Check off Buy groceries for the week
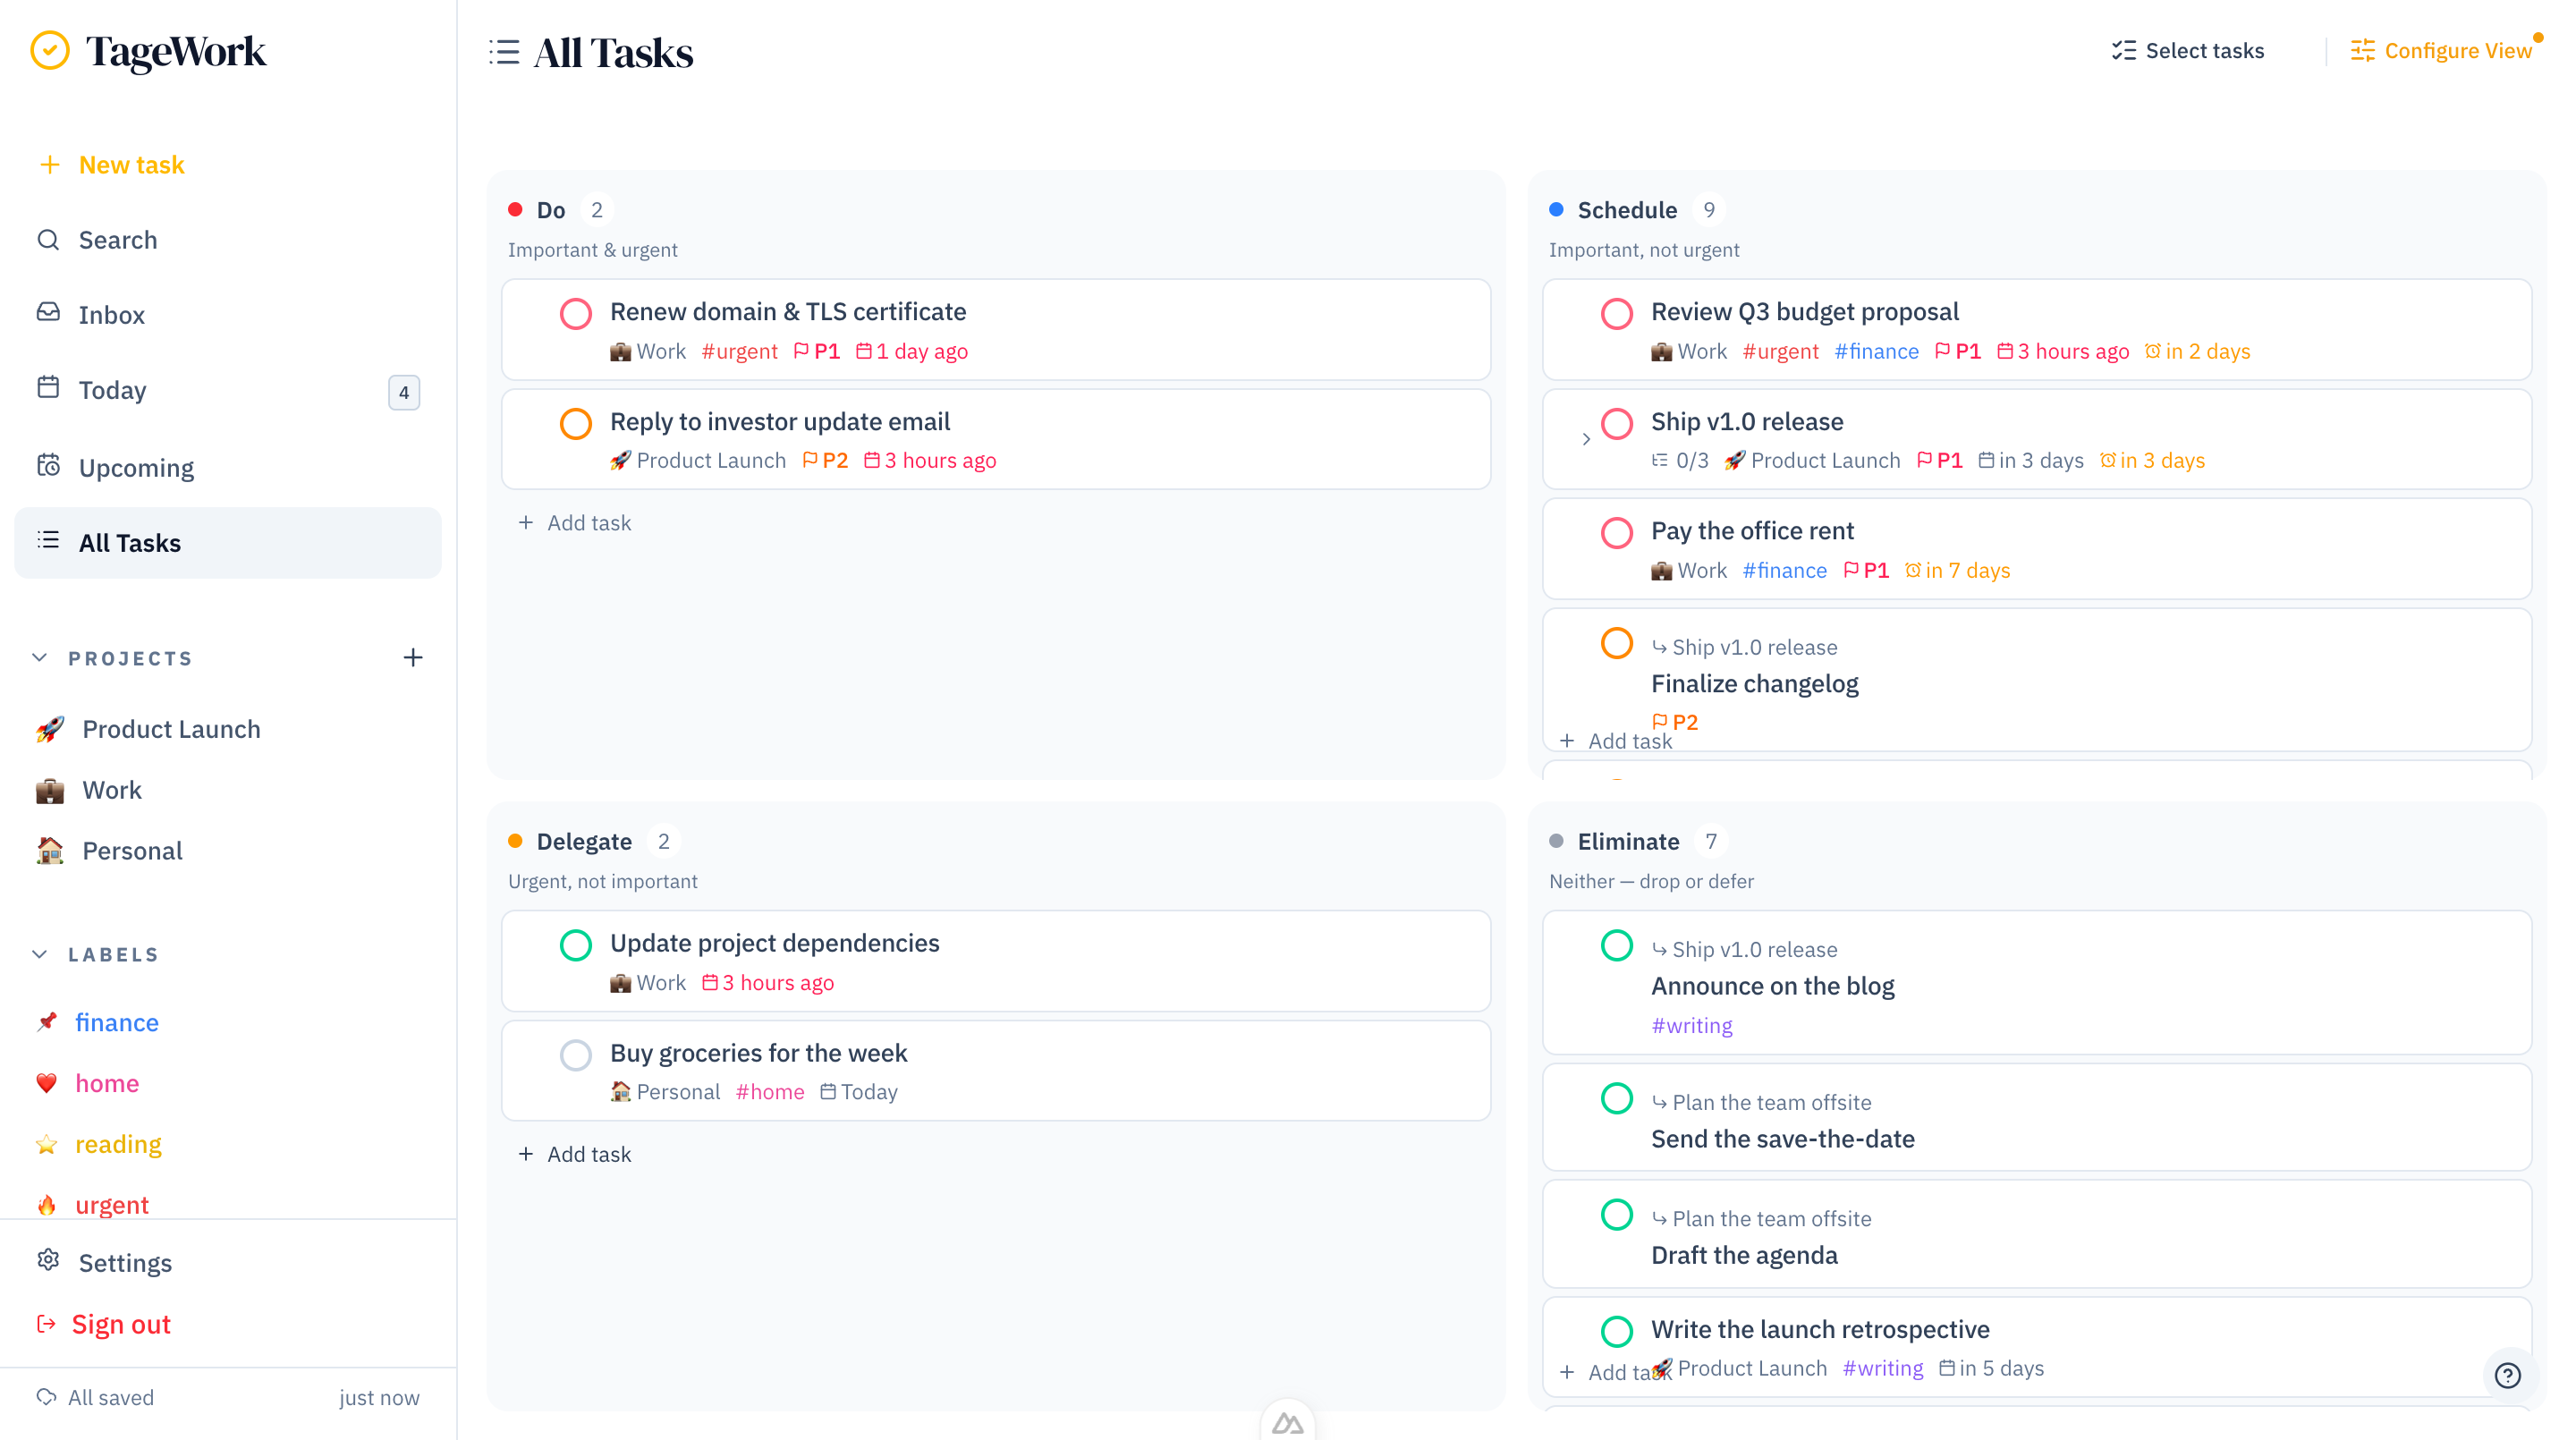The height and width of the screenshot is (1440, 2576). coord(576,1055)
